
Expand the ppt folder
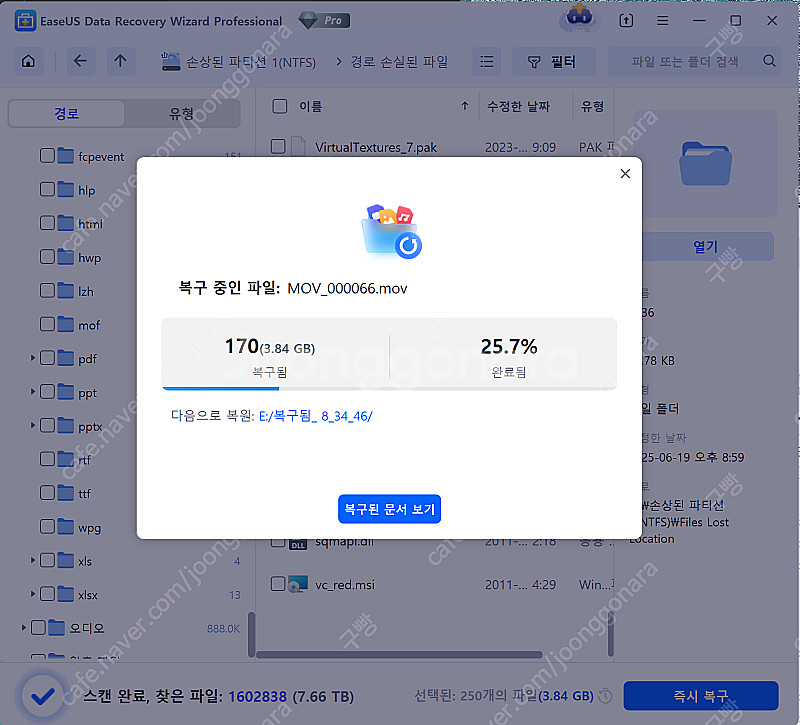33,392
